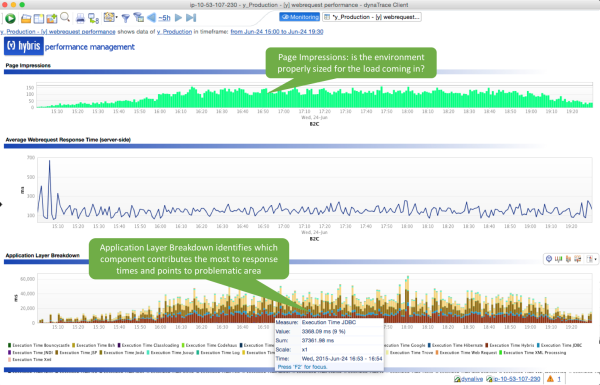Viewport: 600px width, 385px height.
Task: Click the bar chart type icon in chart toolbar
Action: [x=558, y=259]
